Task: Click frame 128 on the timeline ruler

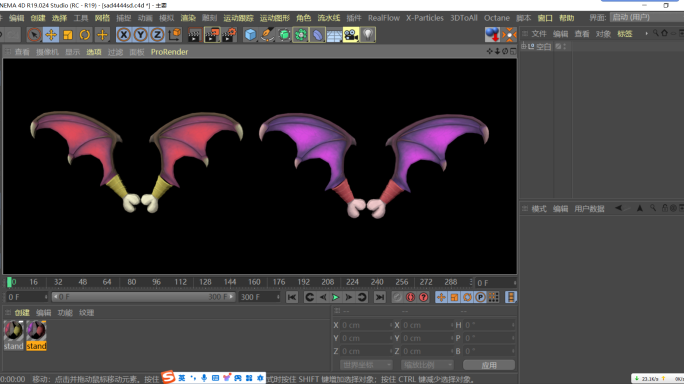Action: 205,282
